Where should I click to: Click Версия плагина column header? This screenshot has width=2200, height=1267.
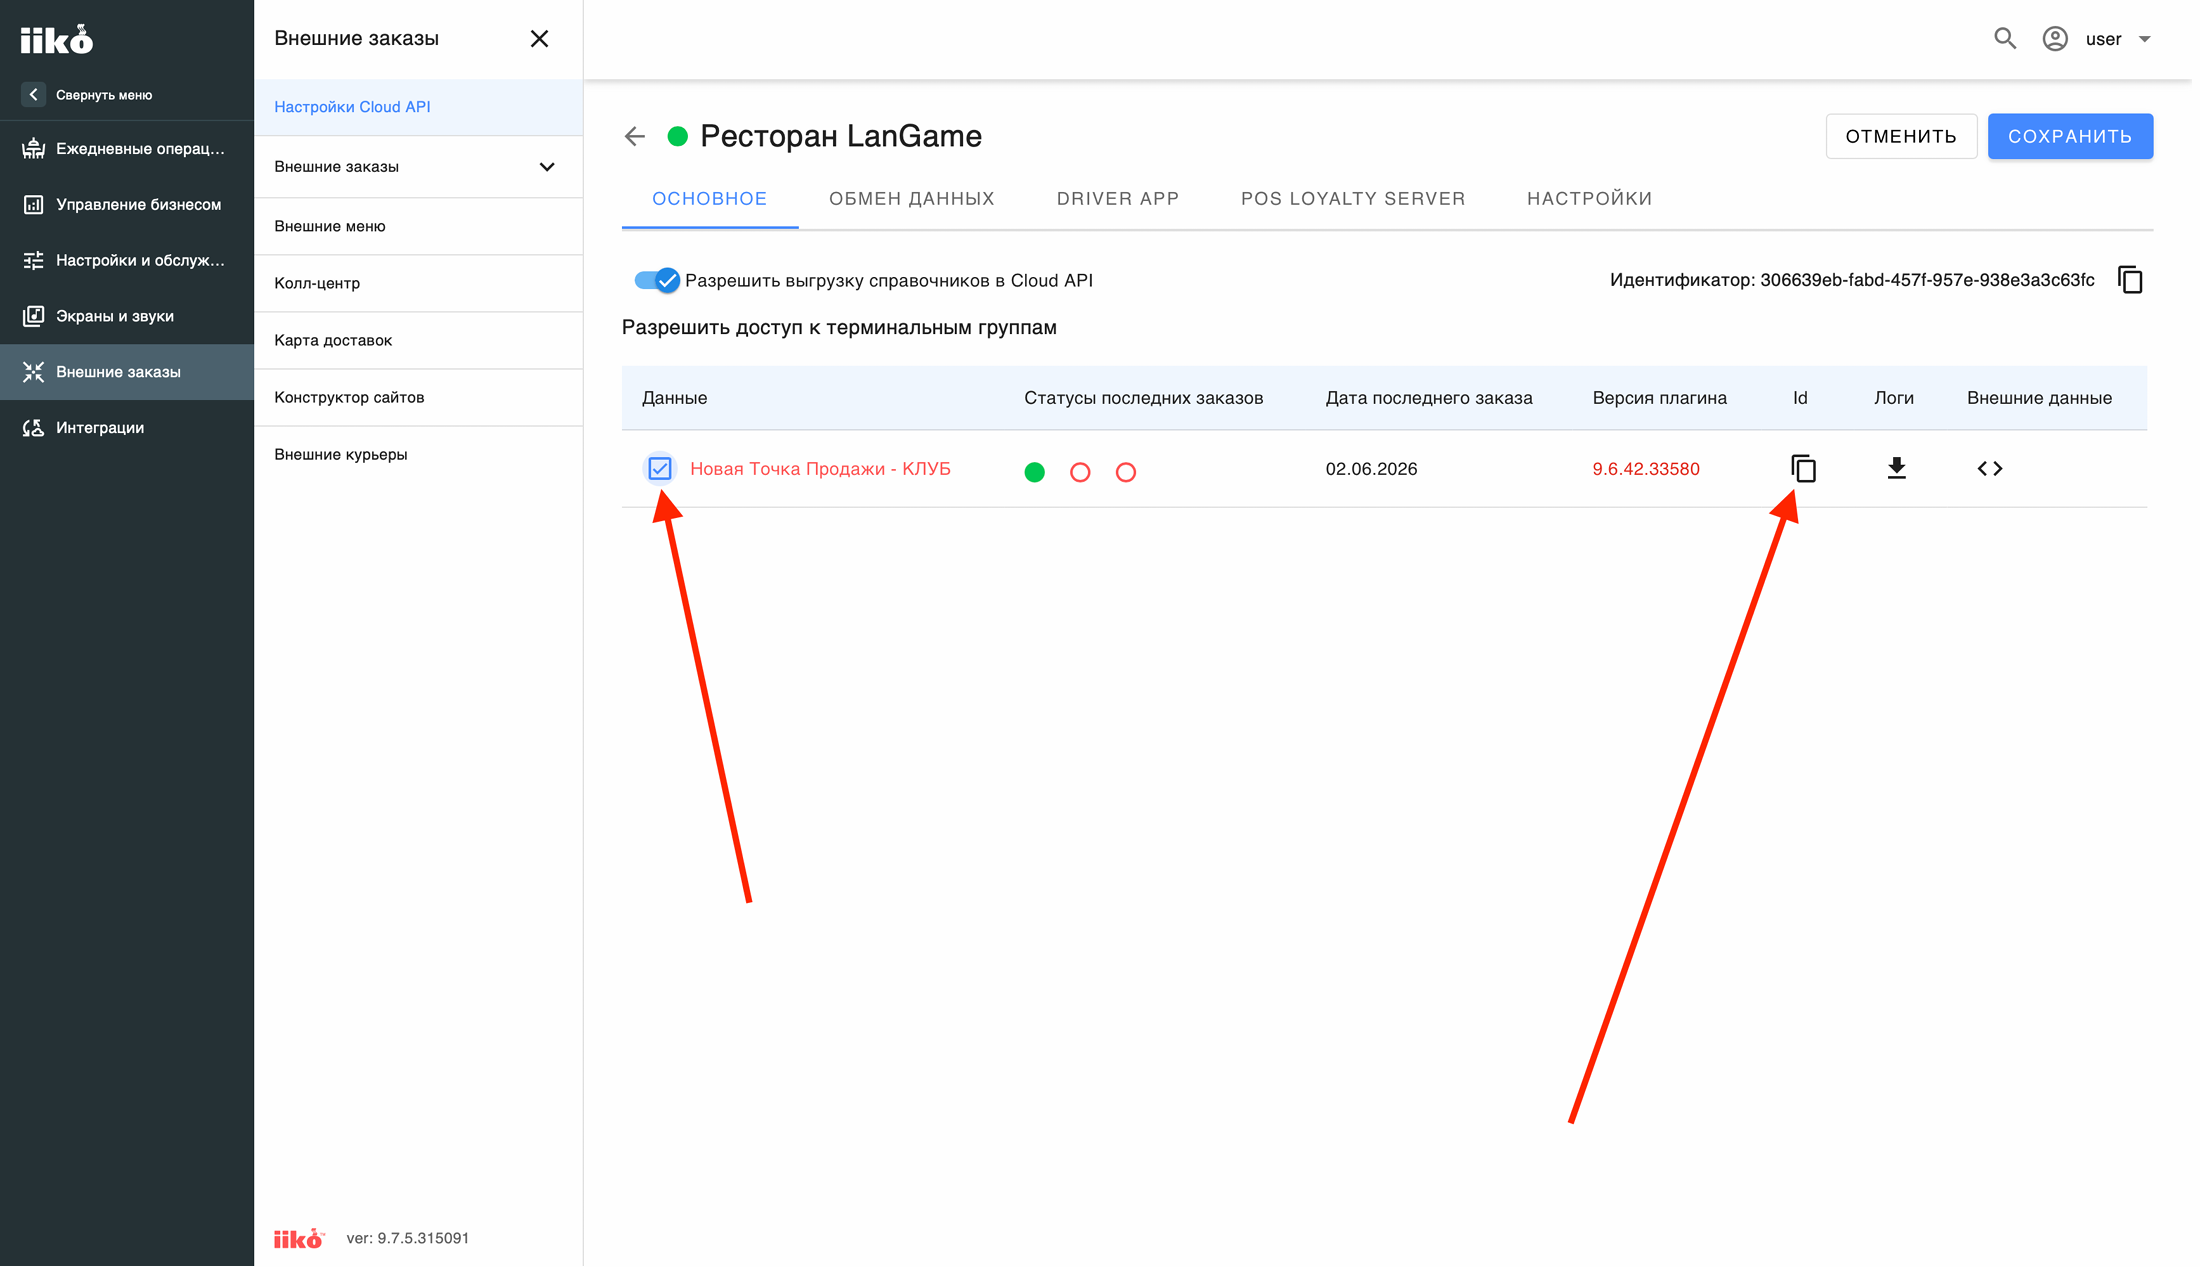click(x=1660, y=398)
